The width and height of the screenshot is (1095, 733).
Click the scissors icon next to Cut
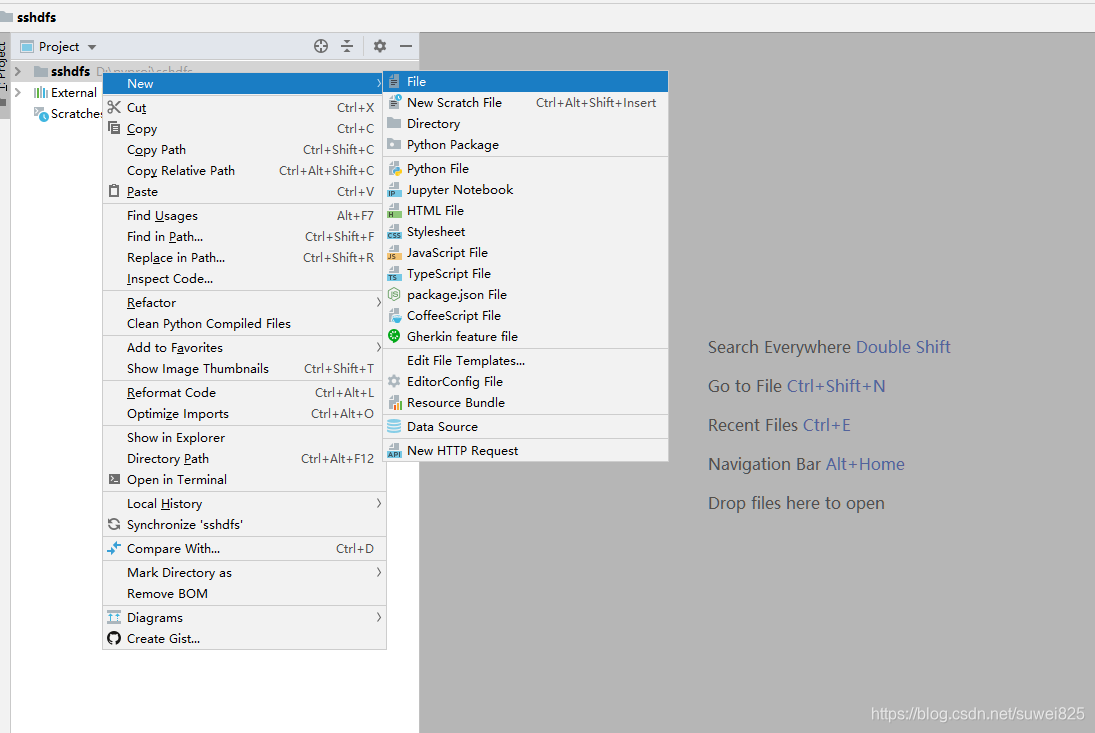coord(114,107)
